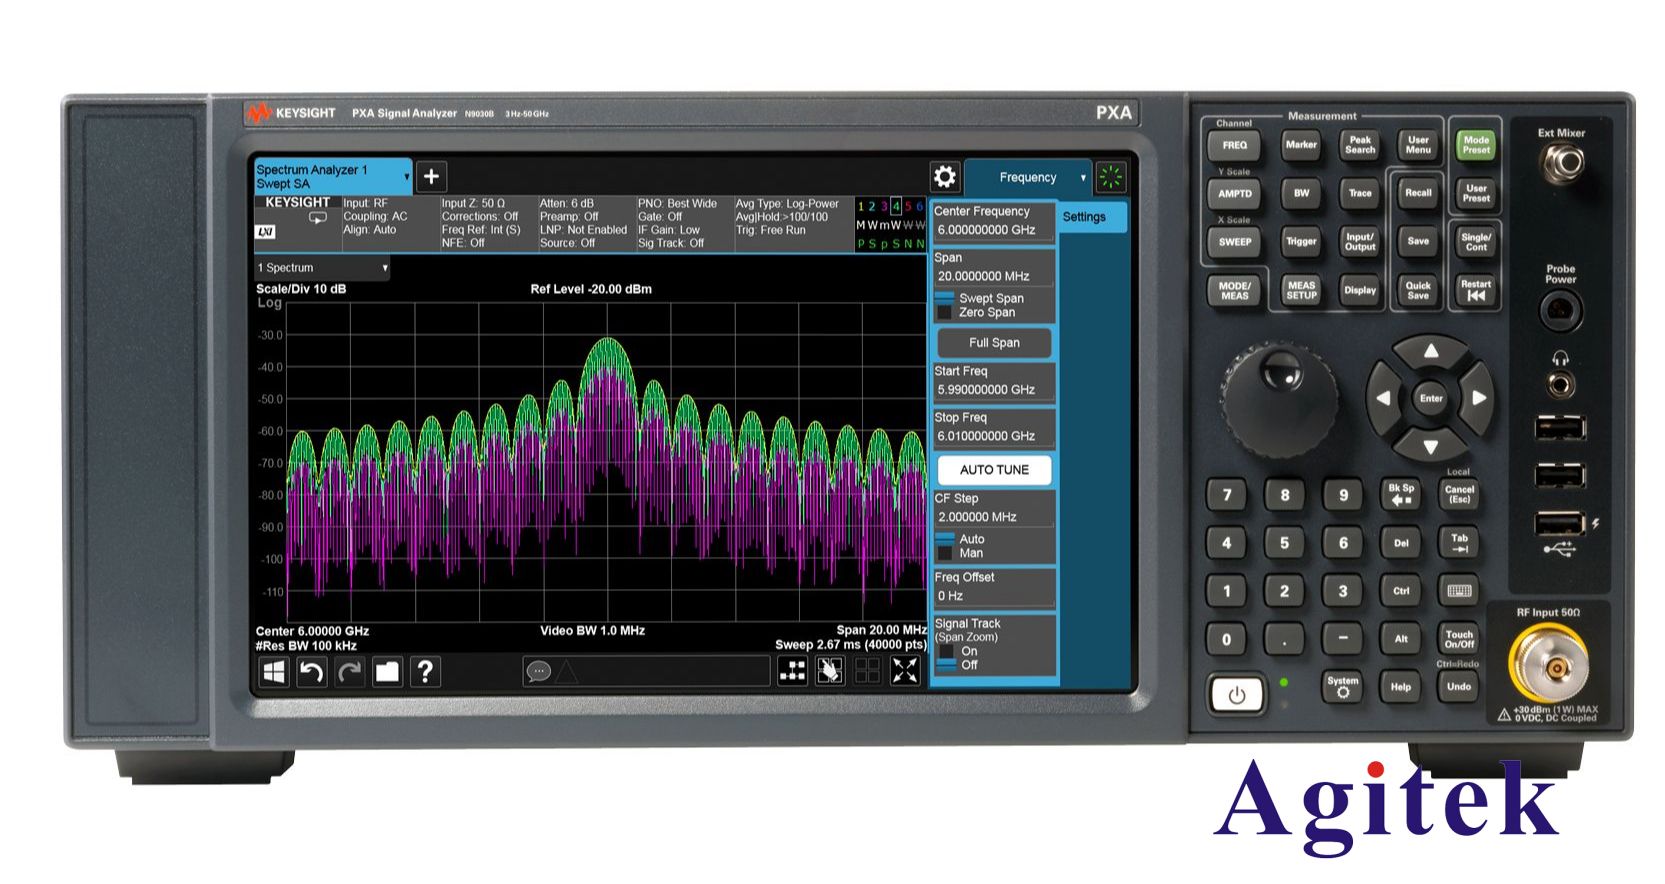Add a new screen with the plus icon
Screen dimensions: 1665x884
click(431, 177)
